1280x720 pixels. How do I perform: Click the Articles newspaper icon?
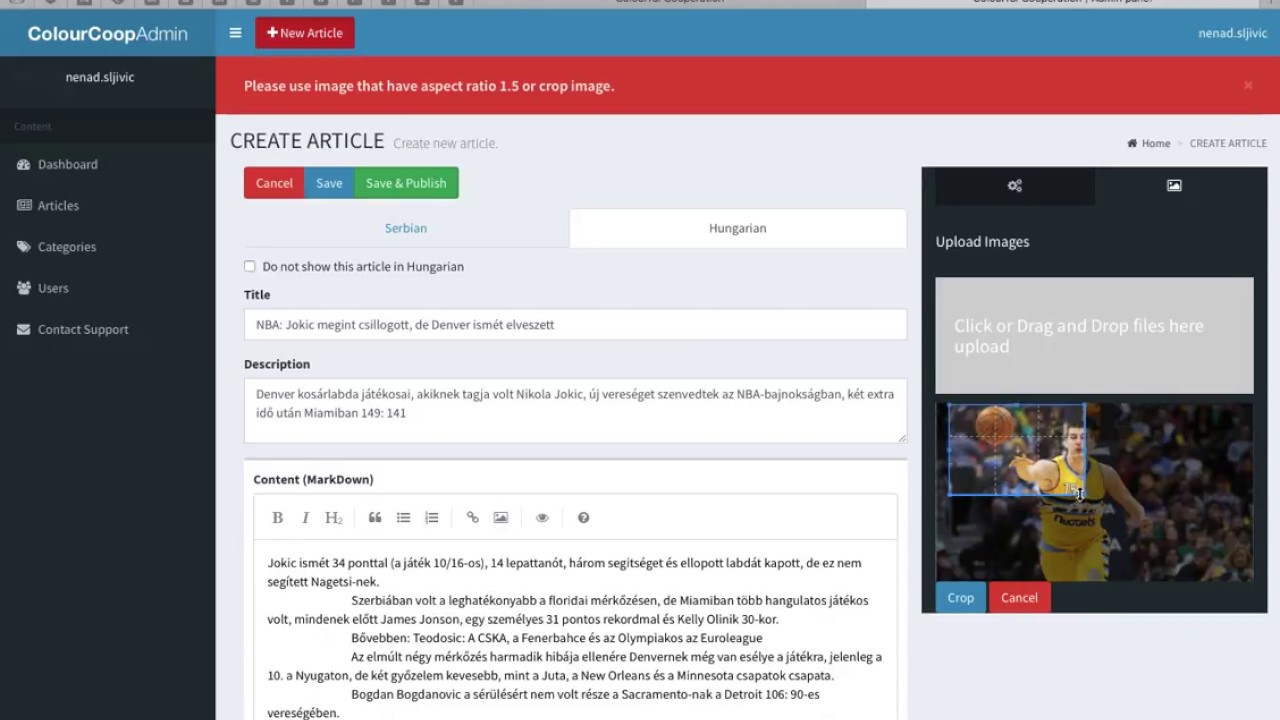pyautogui.click(x=24, y=205)
